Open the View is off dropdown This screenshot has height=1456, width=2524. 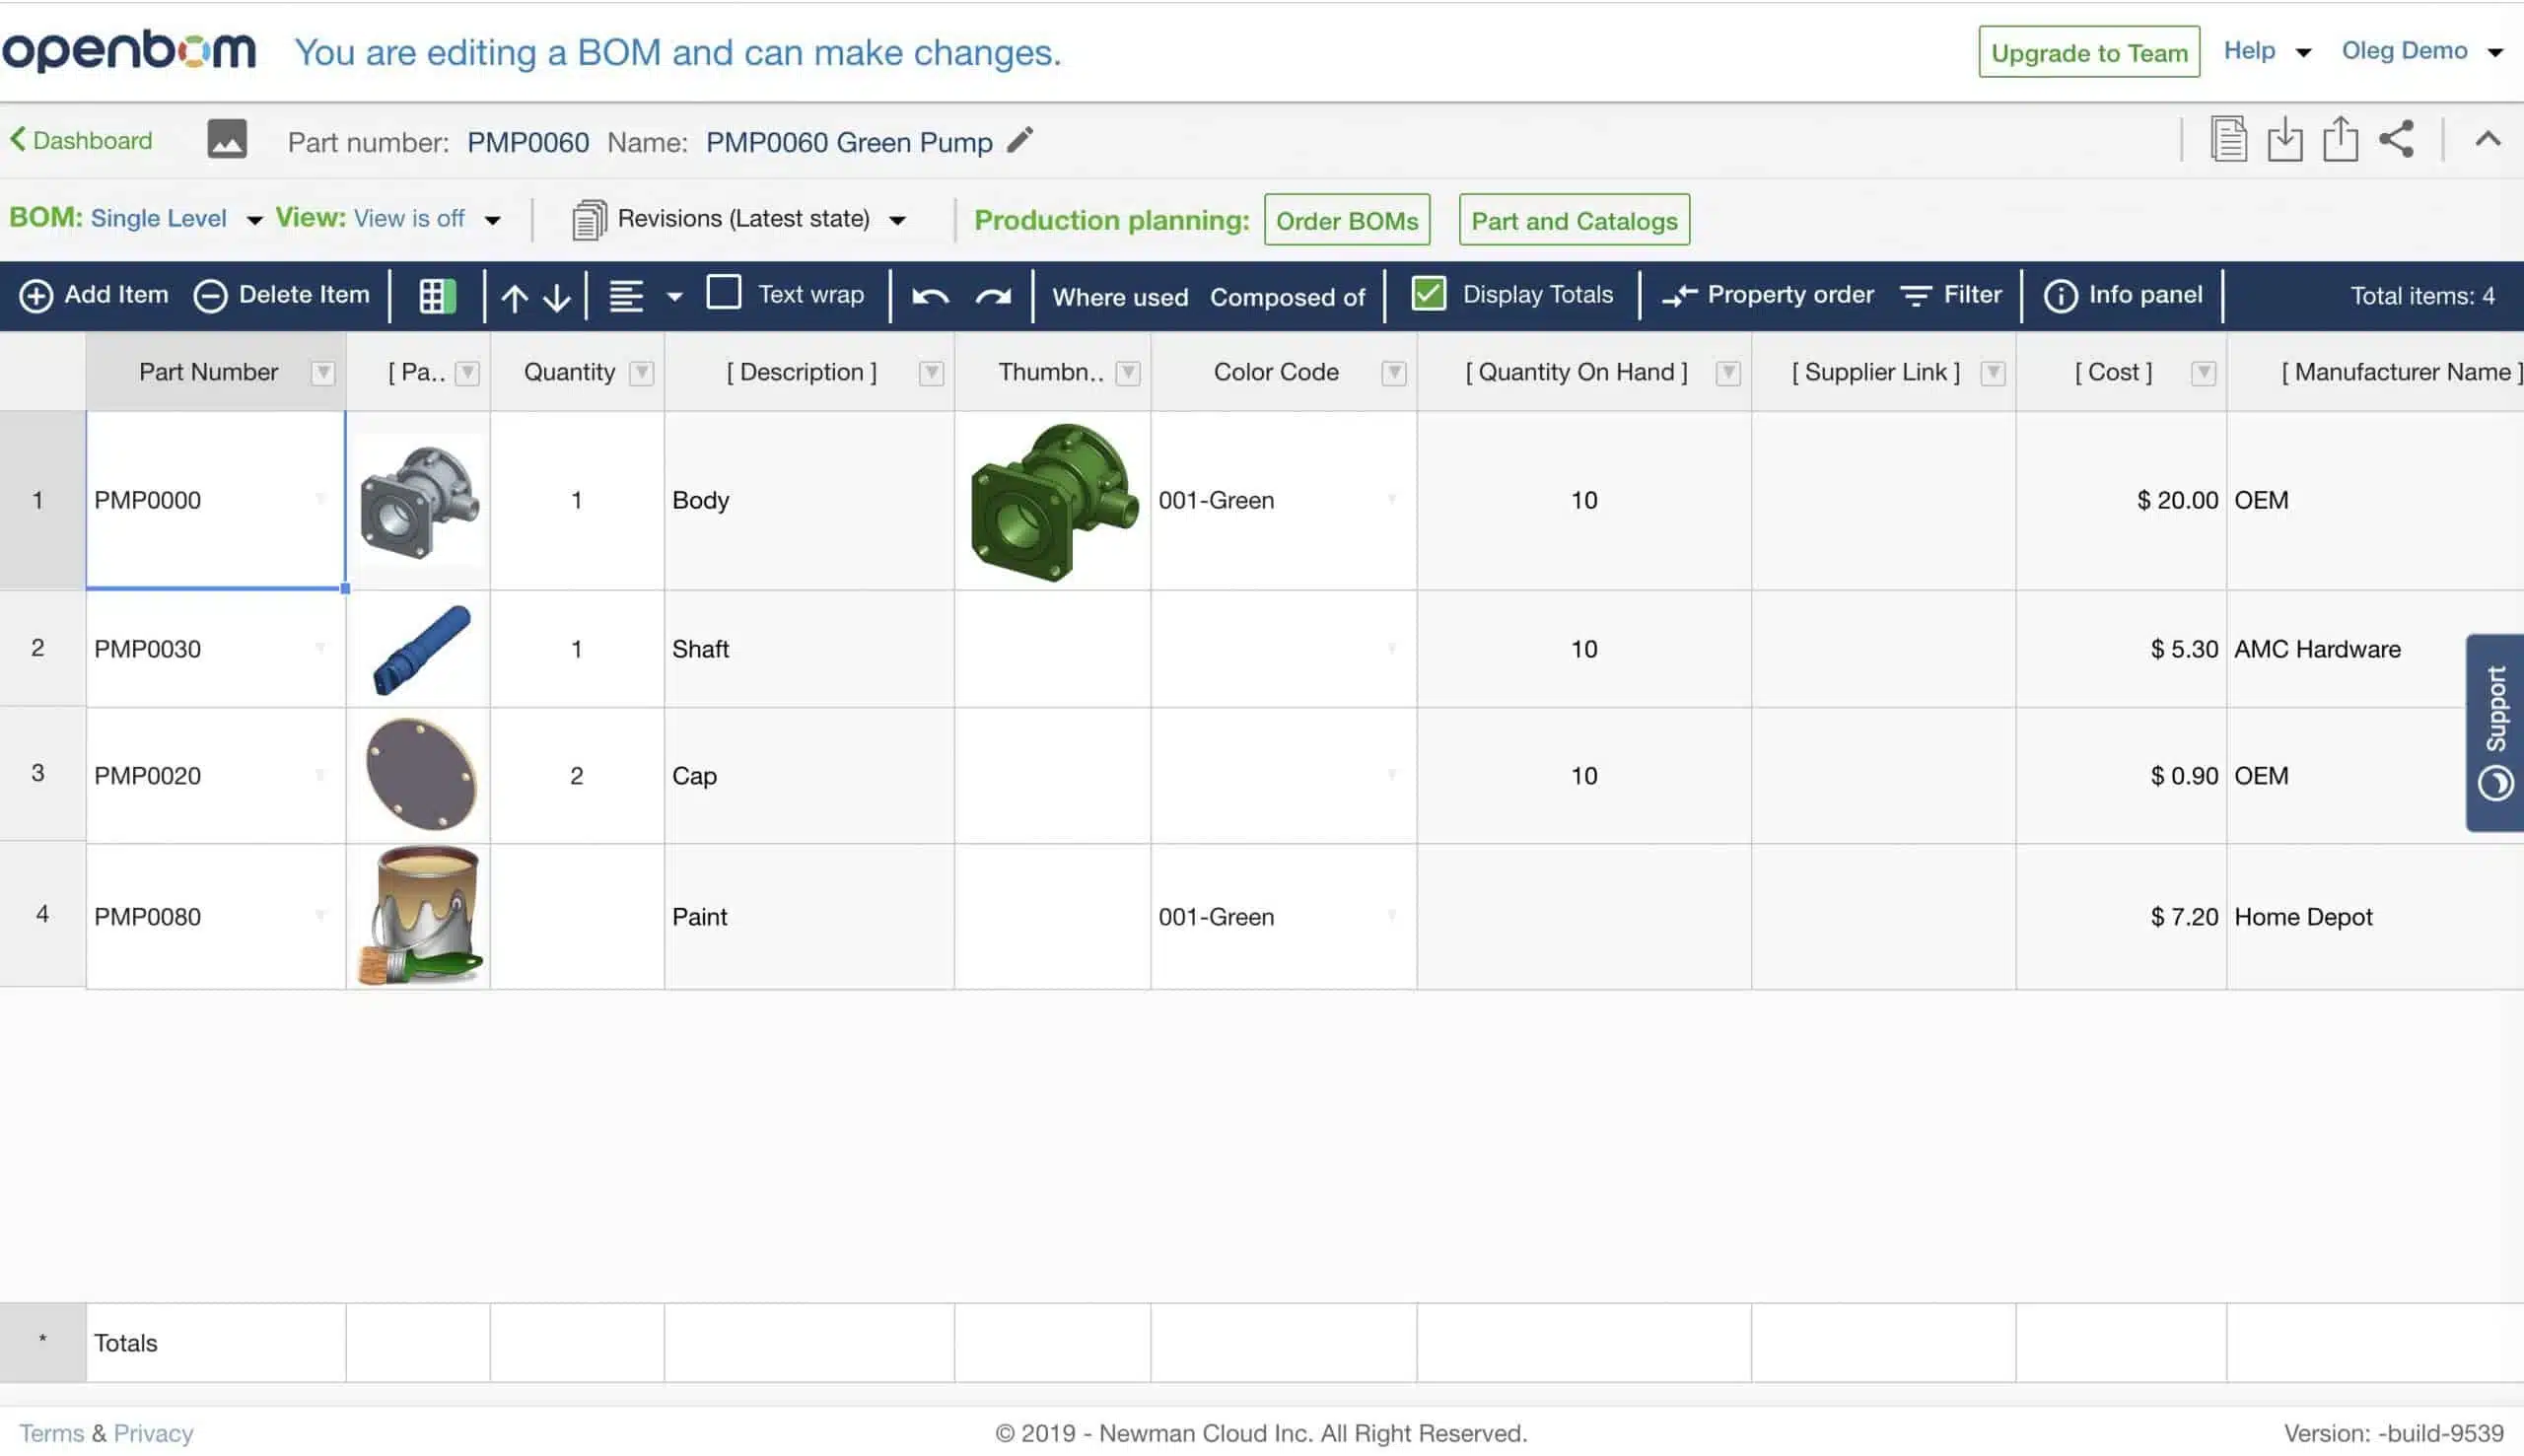[492, 221]
